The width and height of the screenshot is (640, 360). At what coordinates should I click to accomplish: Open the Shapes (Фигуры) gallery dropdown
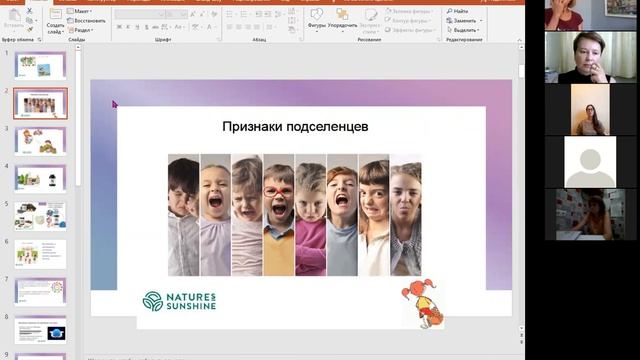click(316, 20)
